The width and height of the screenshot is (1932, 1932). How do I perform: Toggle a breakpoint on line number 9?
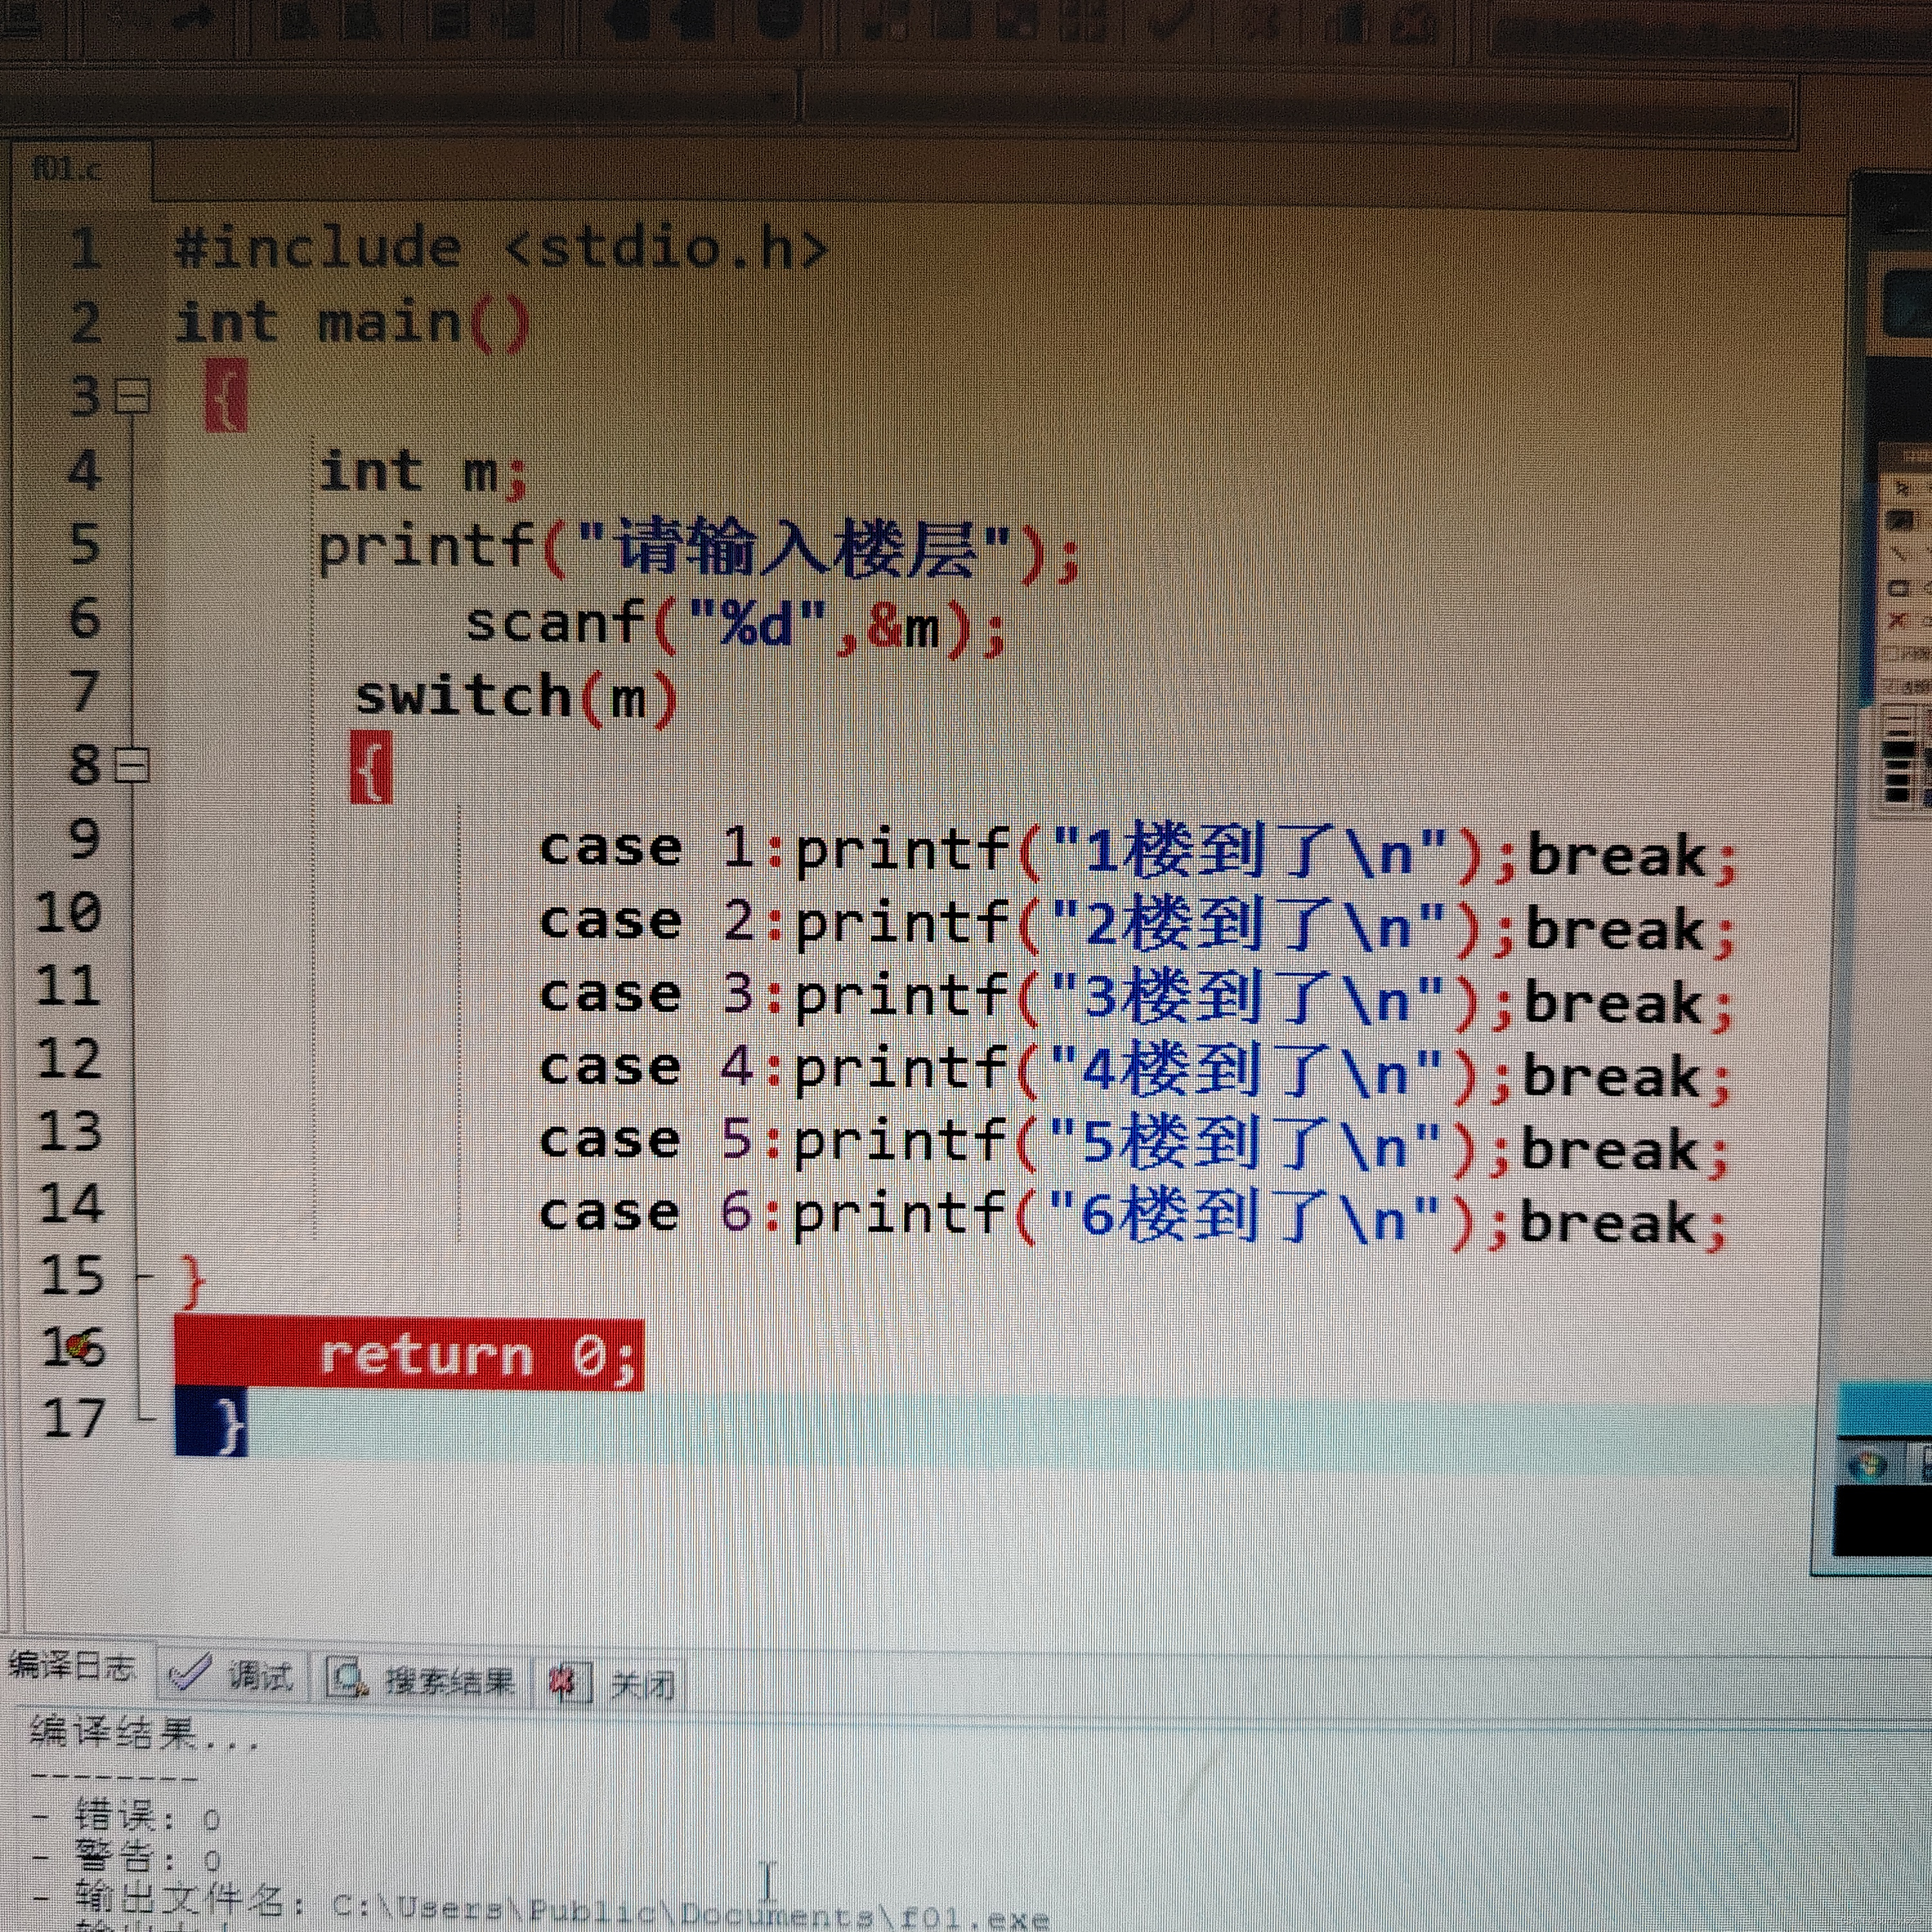pyautogui.click(x=84, y=838)
